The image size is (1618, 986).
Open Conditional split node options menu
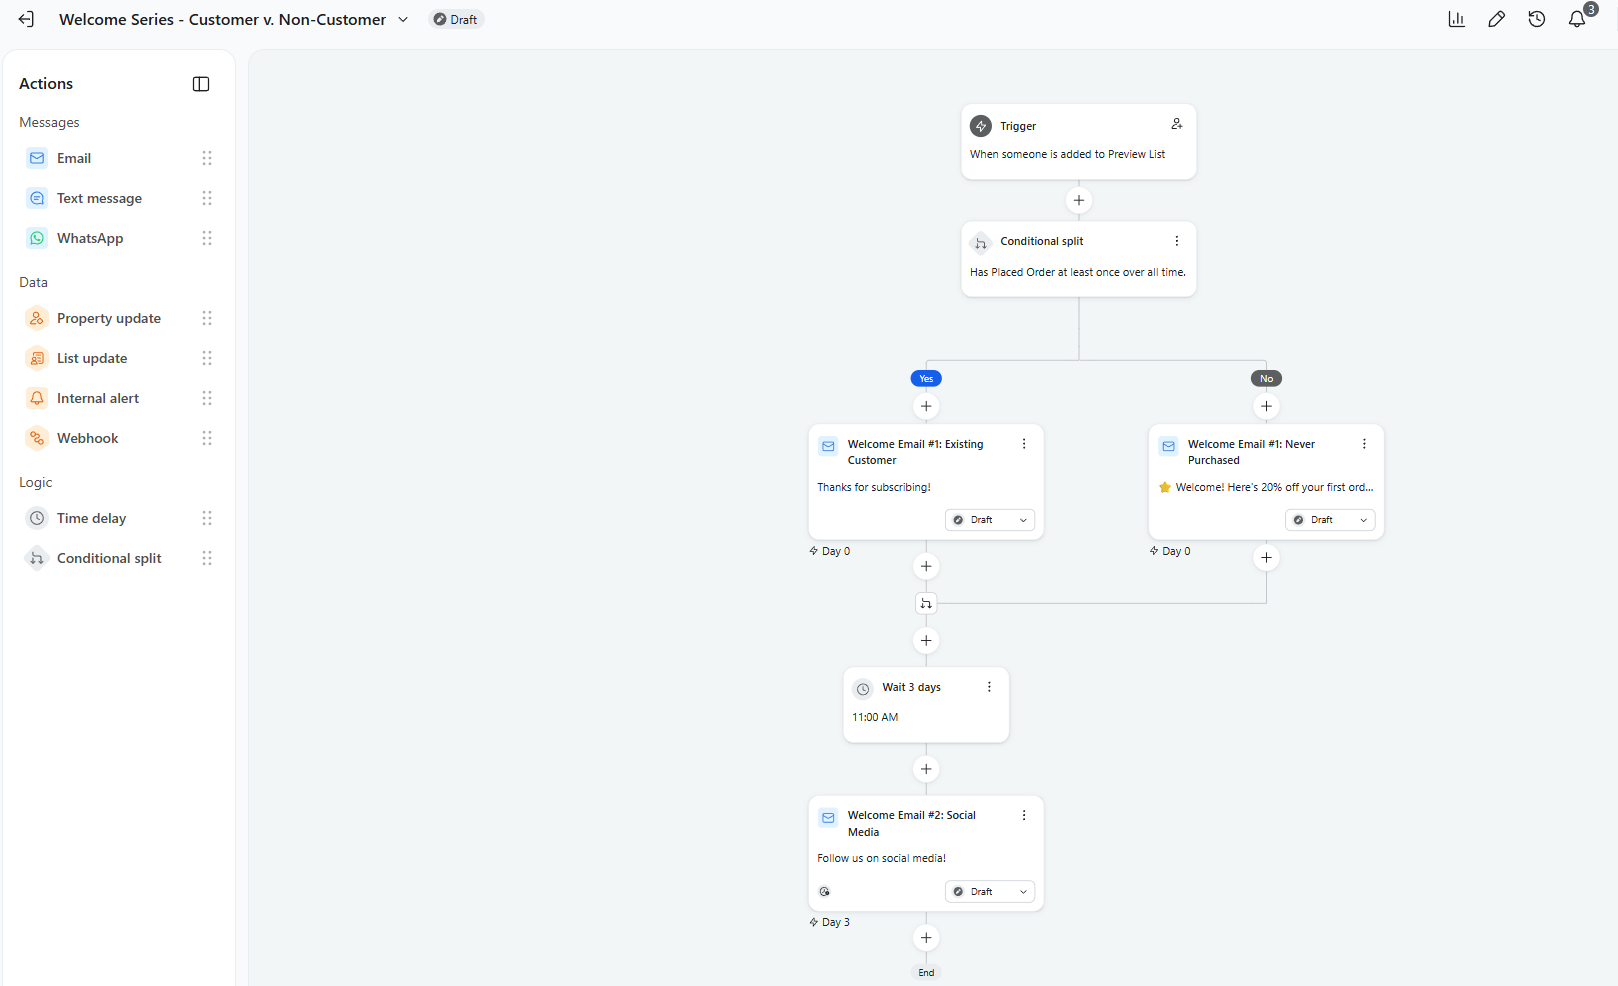pyautogui.click(x=1177, y=241)
